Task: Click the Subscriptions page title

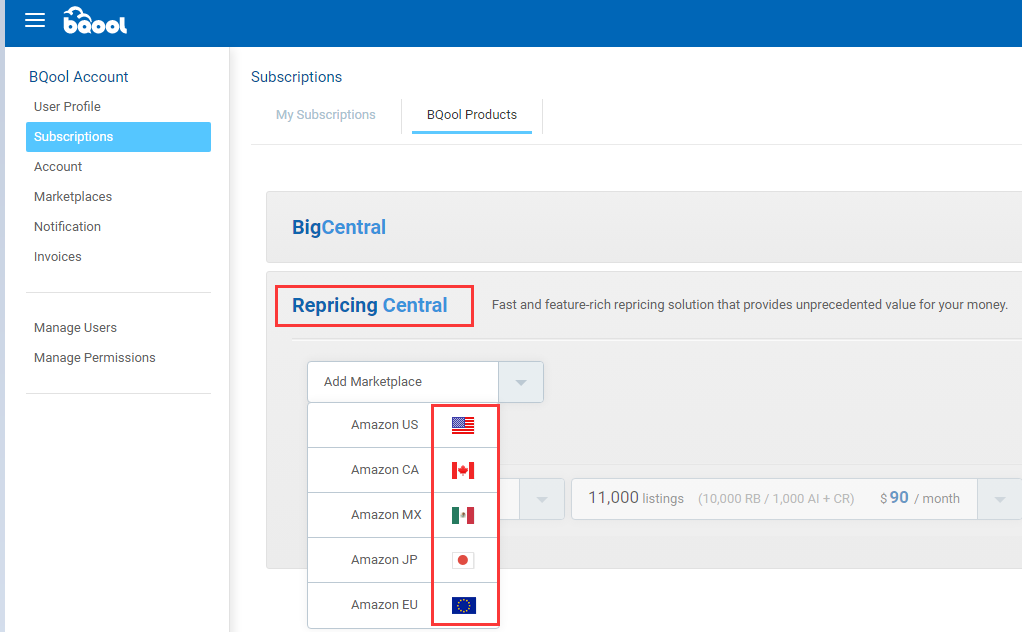Action: click(x=297, y=77)
